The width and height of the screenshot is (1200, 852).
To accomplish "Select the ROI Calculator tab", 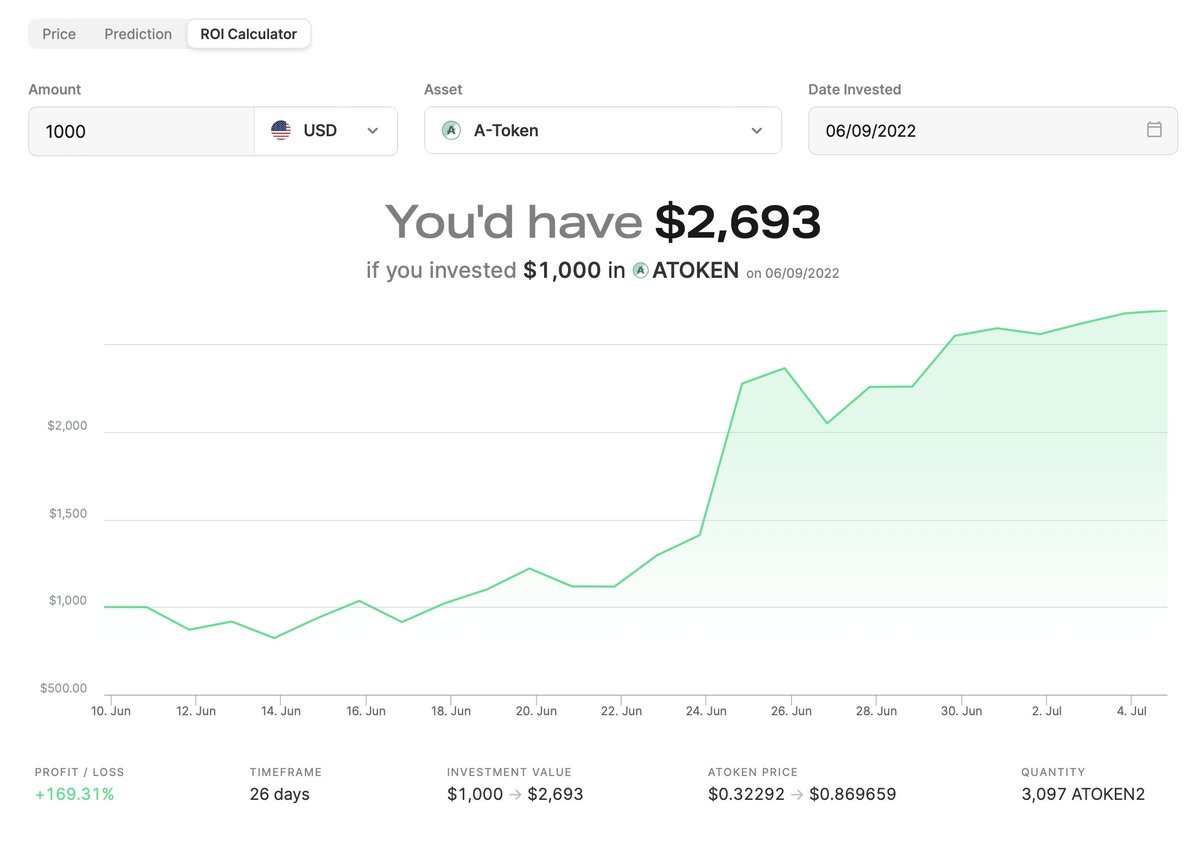I will point(249,34).
